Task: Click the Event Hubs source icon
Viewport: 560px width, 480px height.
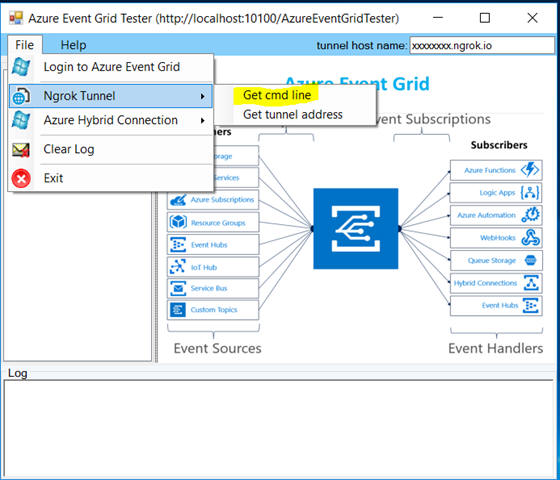Action: click(x=178, y=245)
